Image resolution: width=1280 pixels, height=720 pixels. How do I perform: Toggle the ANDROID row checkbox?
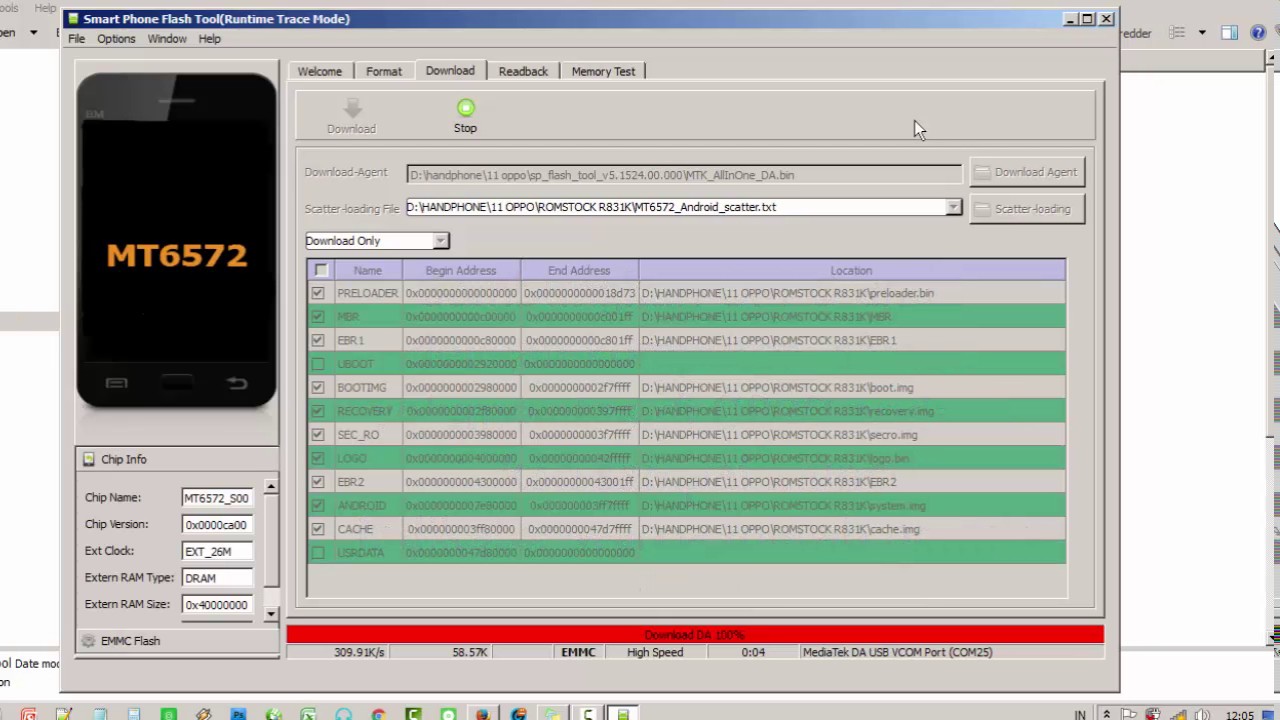click(x=318, y=505)
